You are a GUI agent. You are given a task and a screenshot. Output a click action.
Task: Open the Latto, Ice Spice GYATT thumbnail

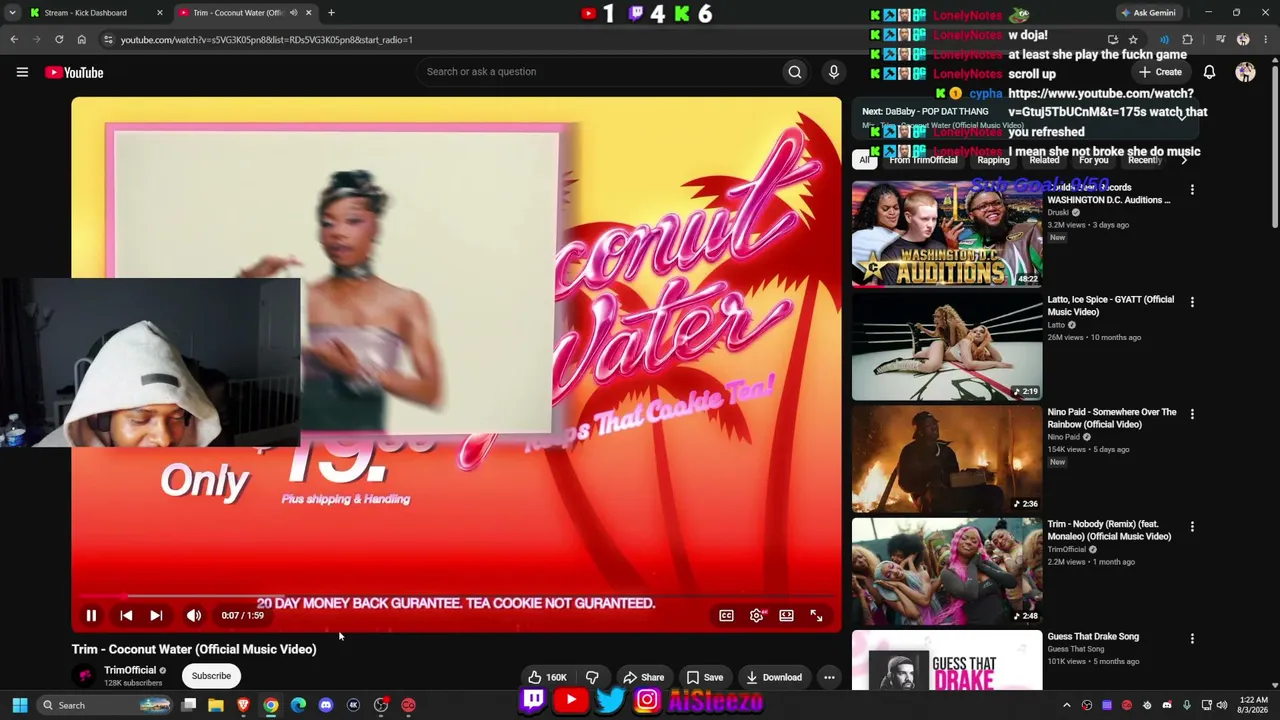point(946,346)
